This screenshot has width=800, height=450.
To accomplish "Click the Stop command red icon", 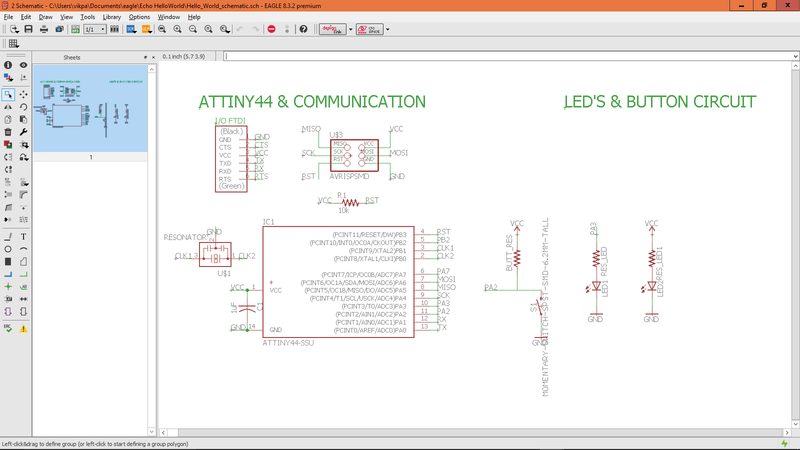I will (x=271, y=29).
